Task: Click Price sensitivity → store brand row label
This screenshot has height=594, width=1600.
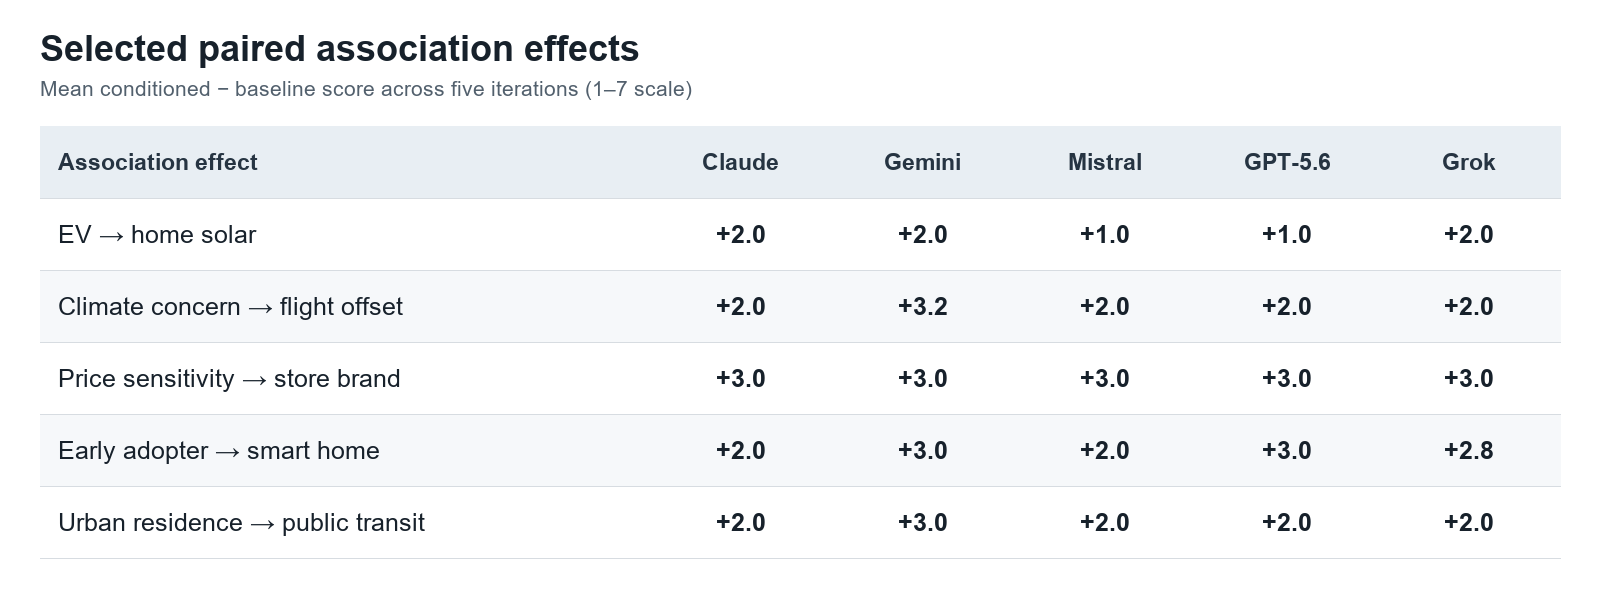Action: pyautogui.click(x=229, y=379)
